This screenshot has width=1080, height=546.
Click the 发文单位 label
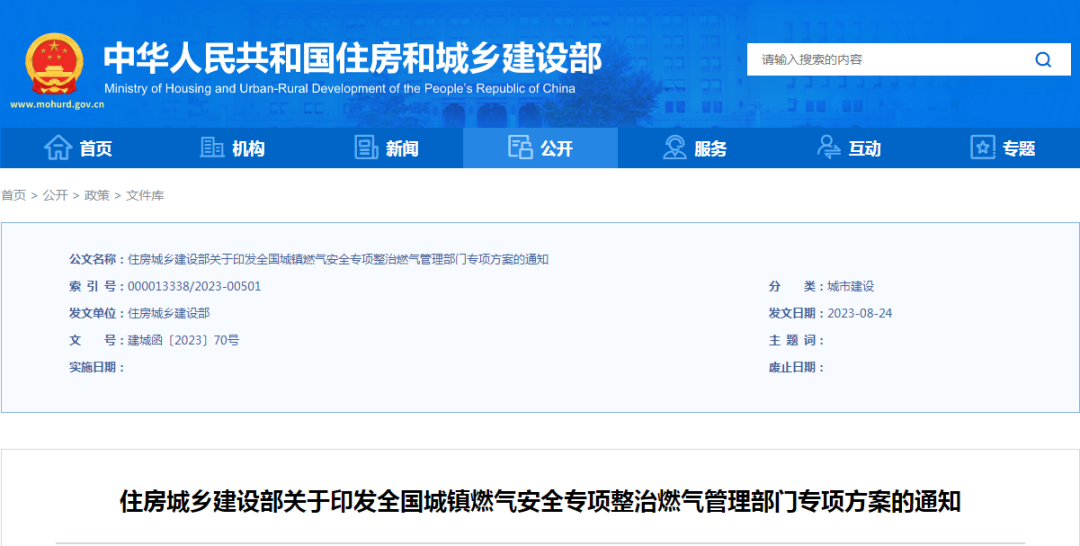tap(96, 313)
